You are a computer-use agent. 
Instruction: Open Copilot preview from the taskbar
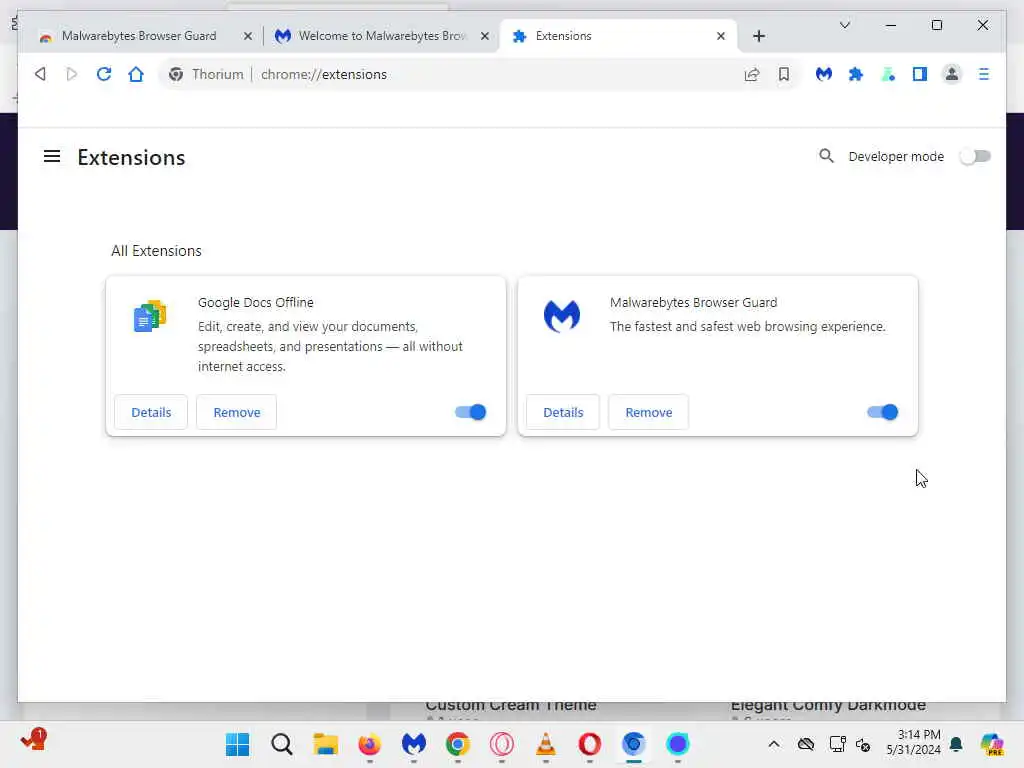992,744
